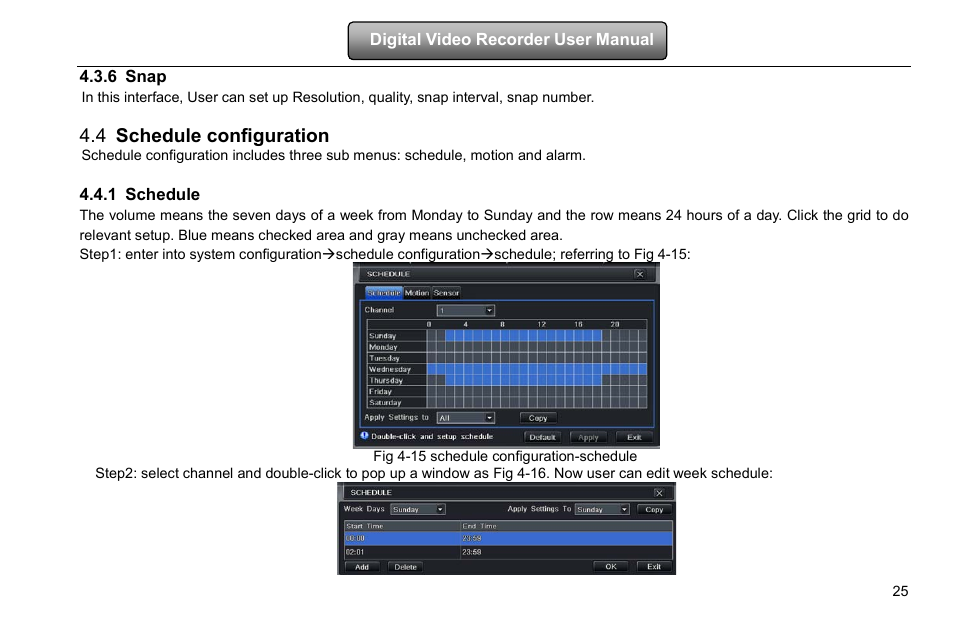Screen dimensions: 954x636
Task: Click the Add button
Action: tap(362, 567)
